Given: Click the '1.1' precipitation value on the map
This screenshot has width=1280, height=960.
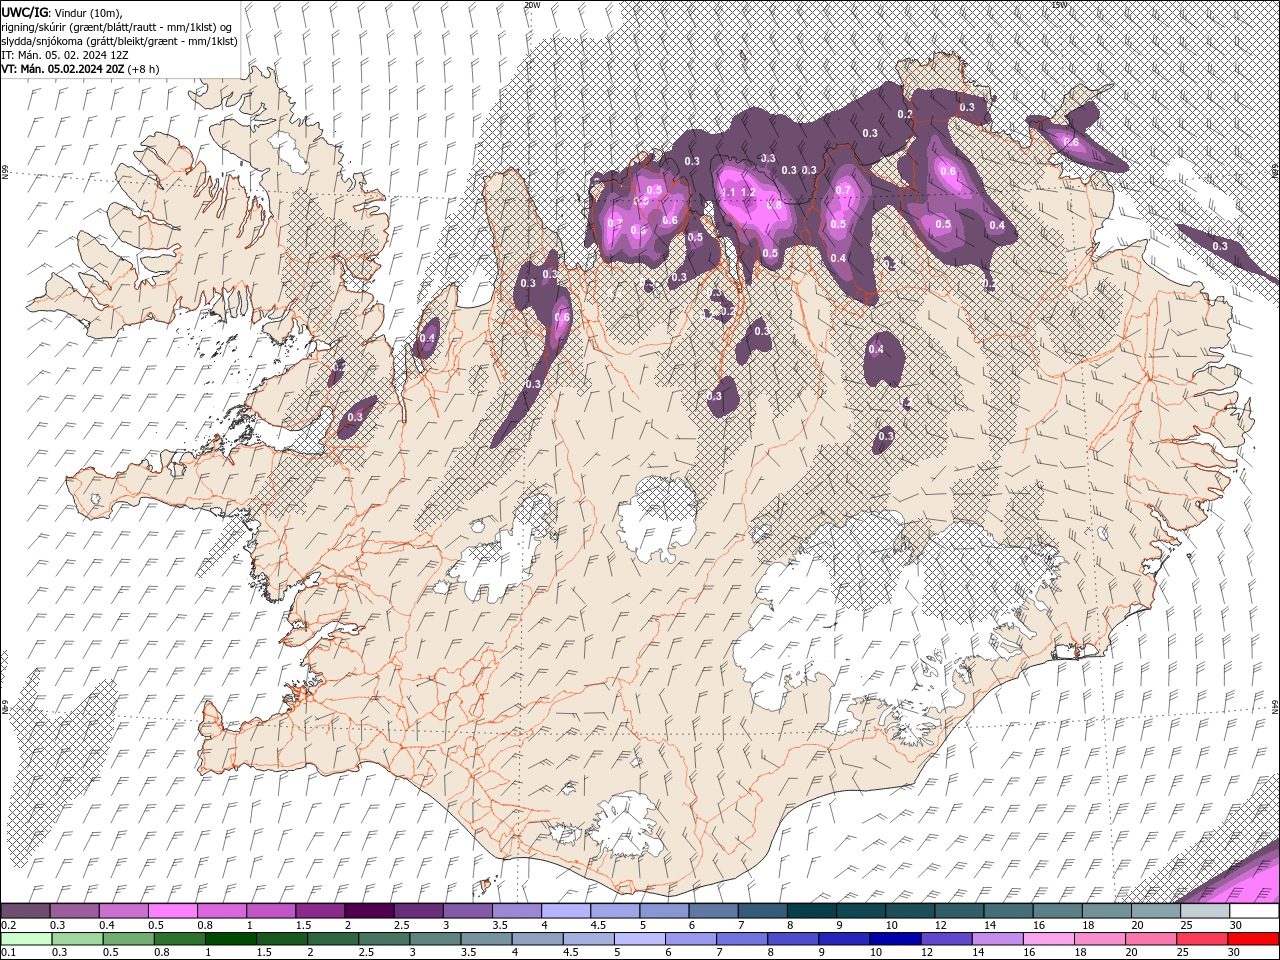Looking at the screenshot, I should 728,193.
